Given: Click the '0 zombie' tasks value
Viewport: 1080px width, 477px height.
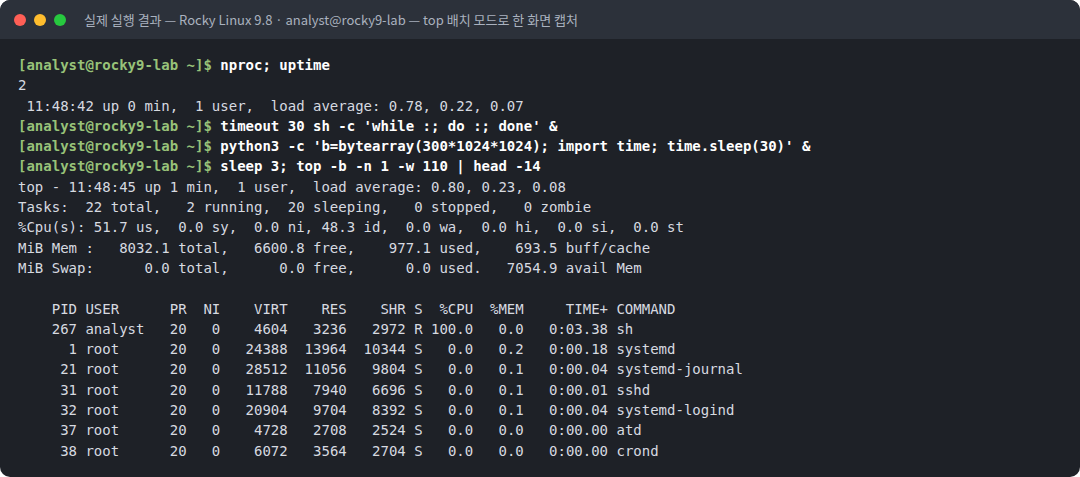Looking at the screenshot, I should (557, 208).
